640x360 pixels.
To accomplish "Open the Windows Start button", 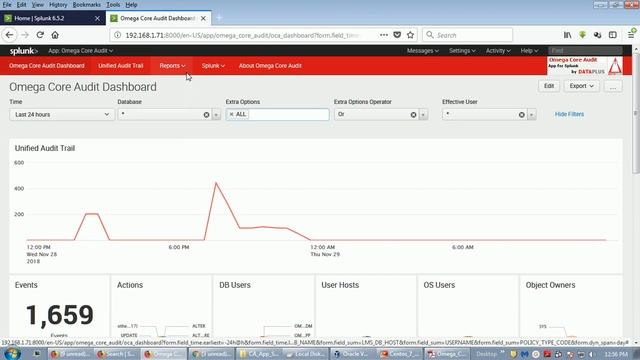I will 12,353.
